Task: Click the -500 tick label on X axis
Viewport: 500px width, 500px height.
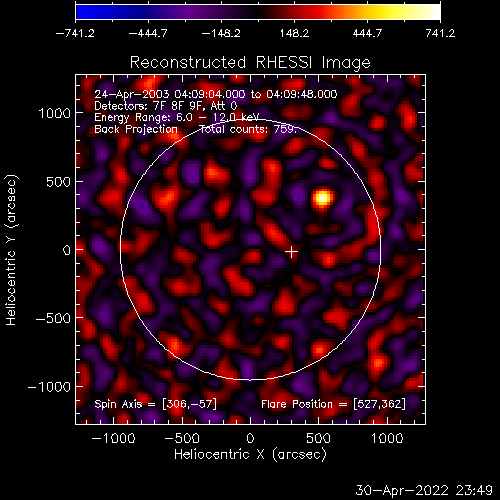Action: tap(182, 438)
